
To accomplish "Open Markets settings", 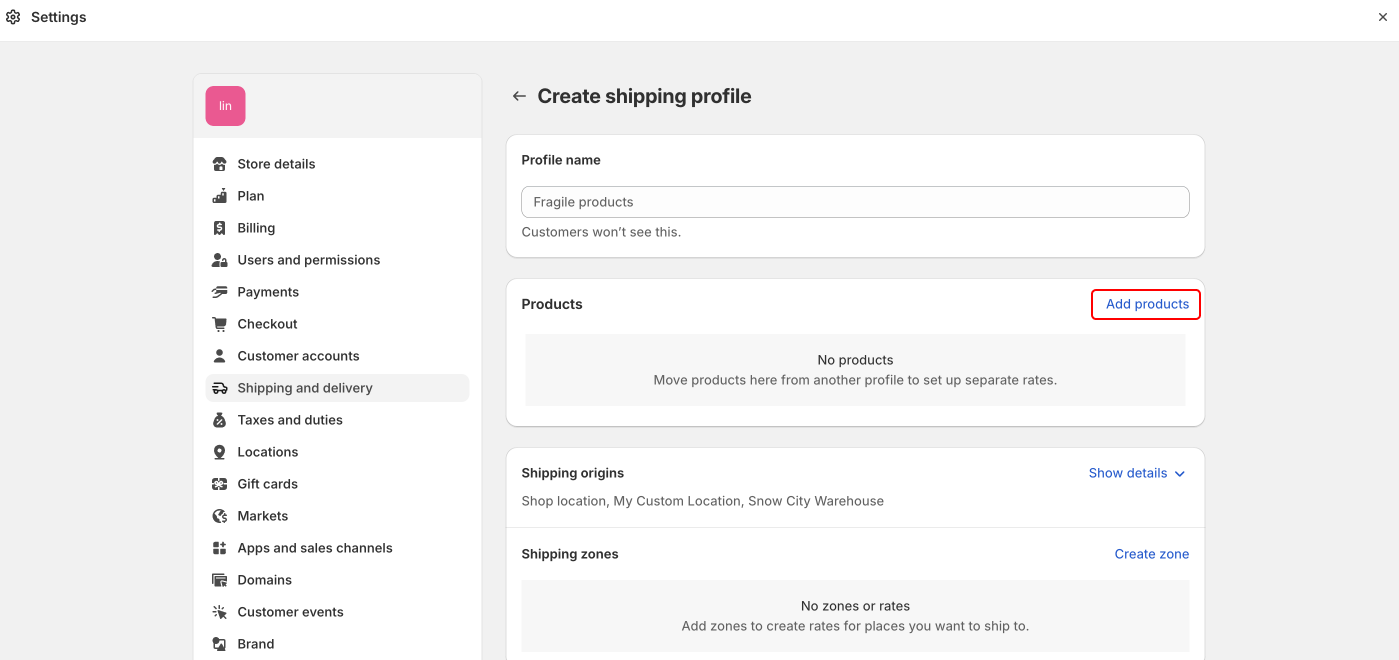I will [337, 516].
